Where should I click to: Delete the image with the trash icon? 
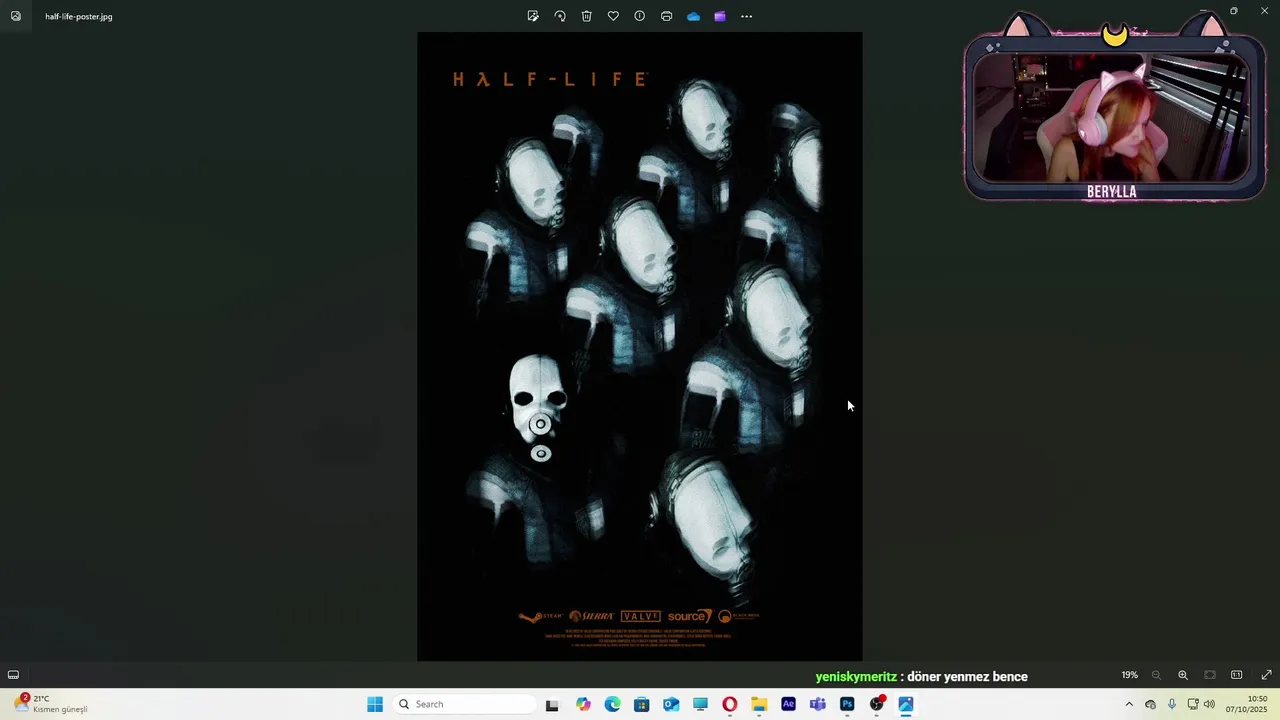click(587, 16)
